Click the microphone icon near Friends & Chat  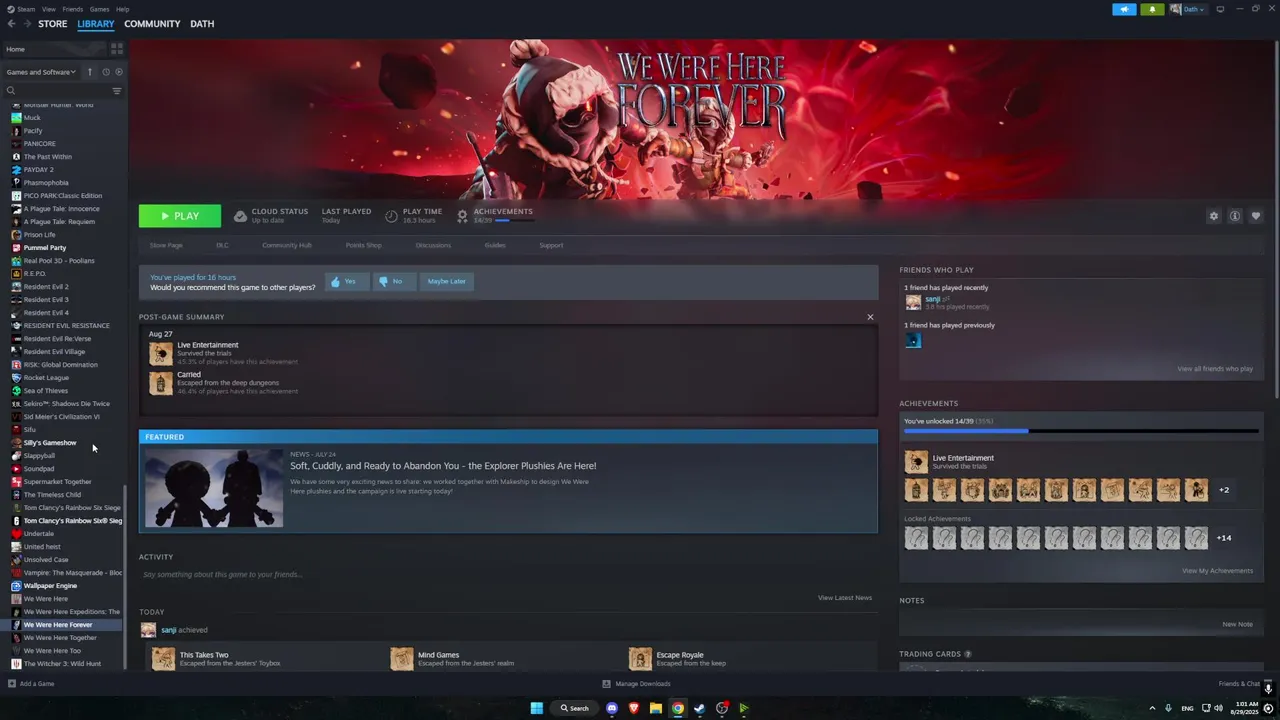(1268, 688)
